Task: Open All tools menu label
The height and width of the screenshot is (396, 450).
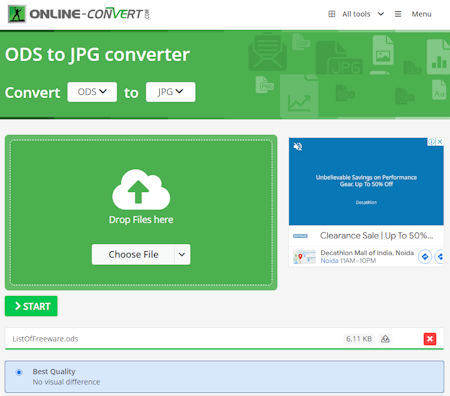Action: [356, 14]
